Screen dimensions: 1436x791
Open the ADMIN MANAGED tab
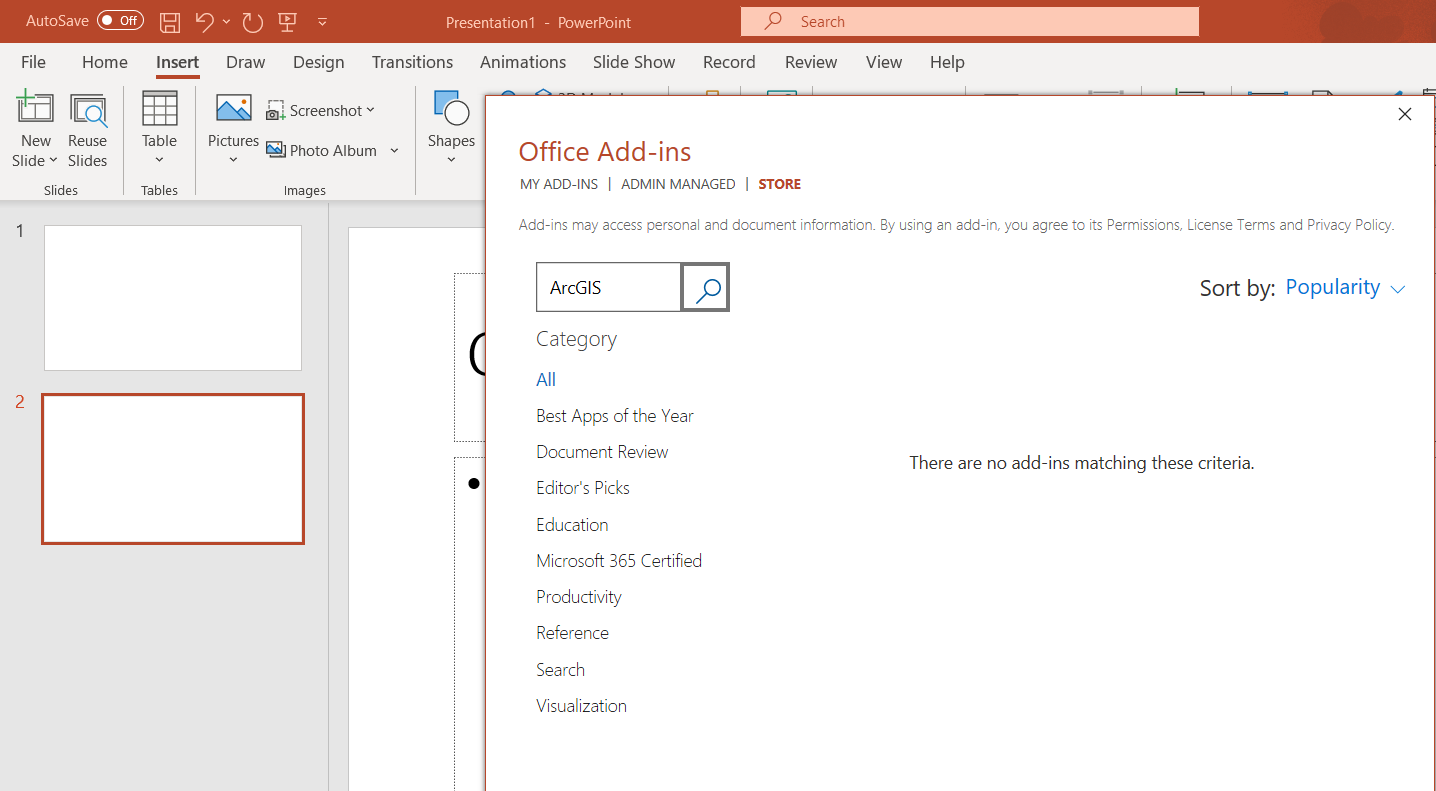pos(678,184)
